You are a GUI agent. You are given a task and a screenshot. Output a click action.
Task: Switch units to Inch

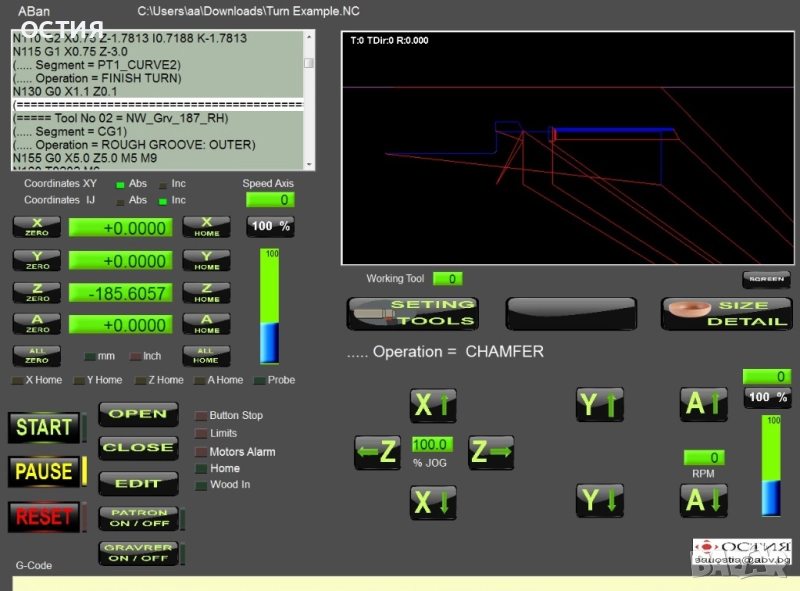(x=134, y=356)
